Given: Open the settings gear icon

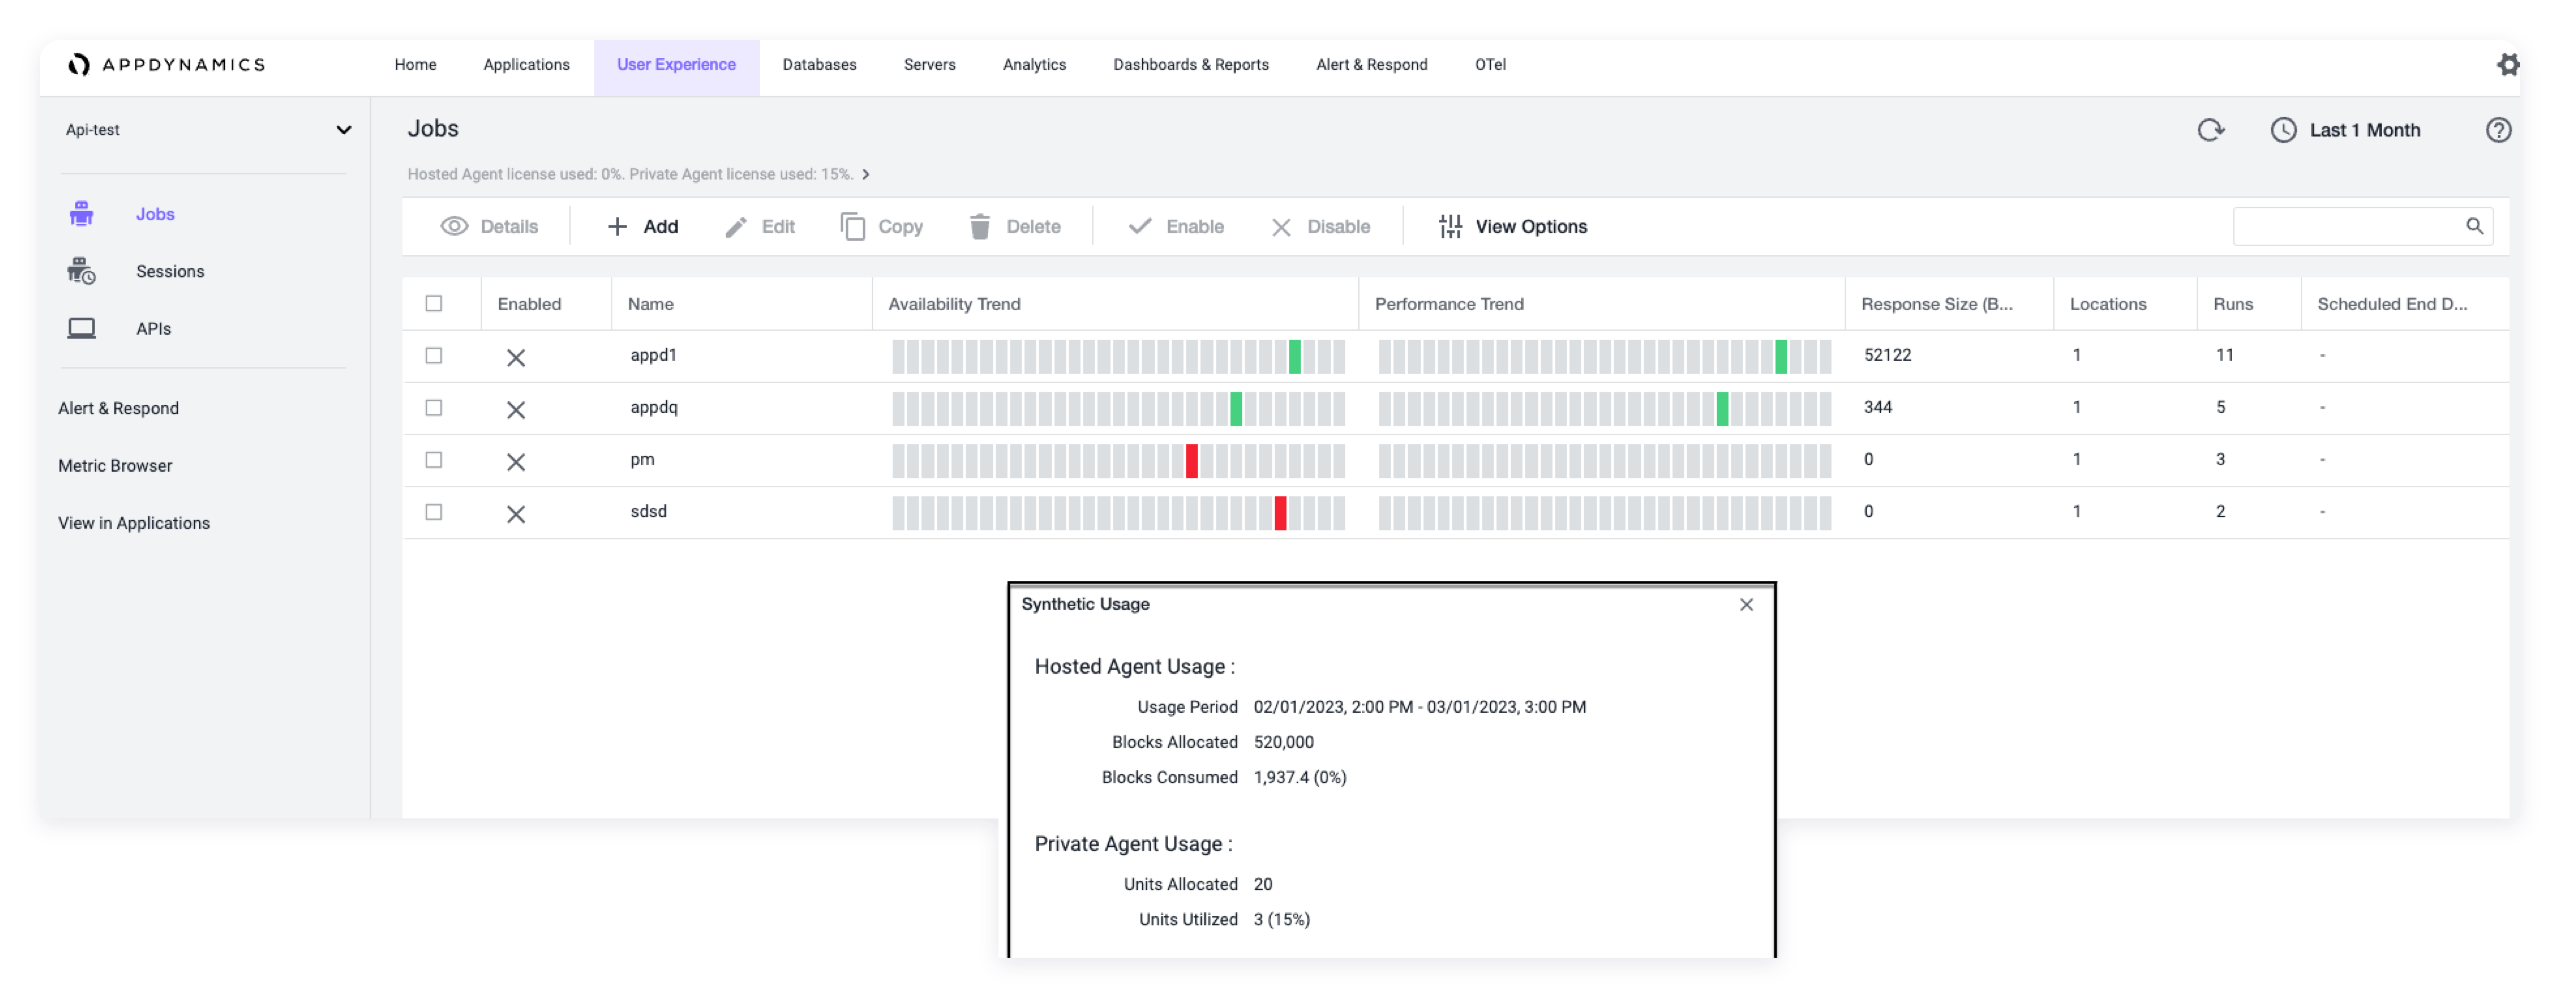Looking at the screenshot, I should click(2507, 65).
